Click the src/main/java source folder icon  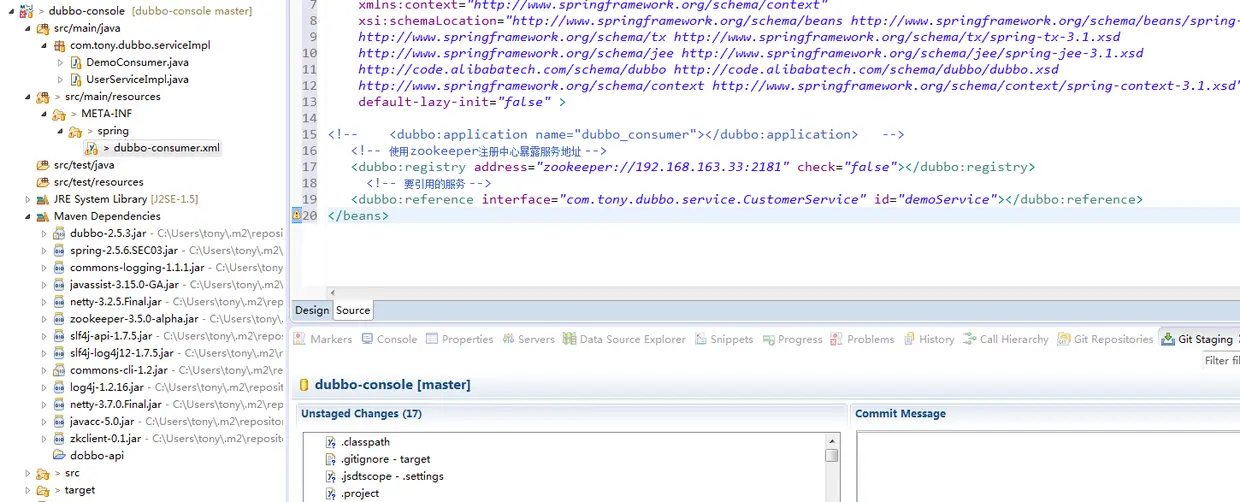coord(43,28)
